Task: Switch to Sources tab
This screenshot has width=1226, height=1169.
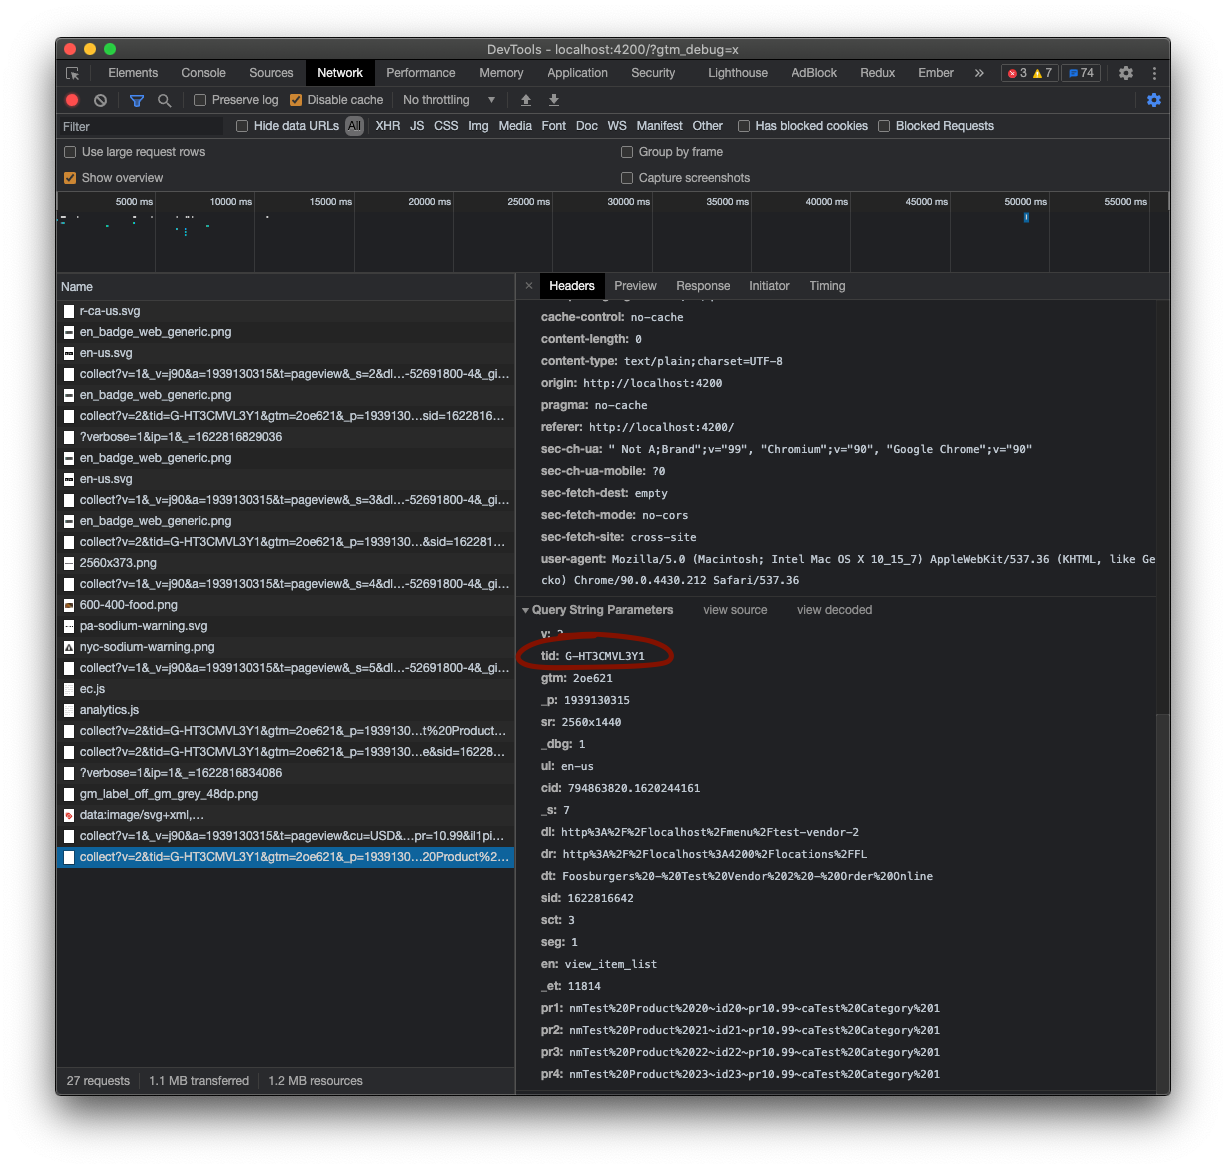Action: pos(271,73)
